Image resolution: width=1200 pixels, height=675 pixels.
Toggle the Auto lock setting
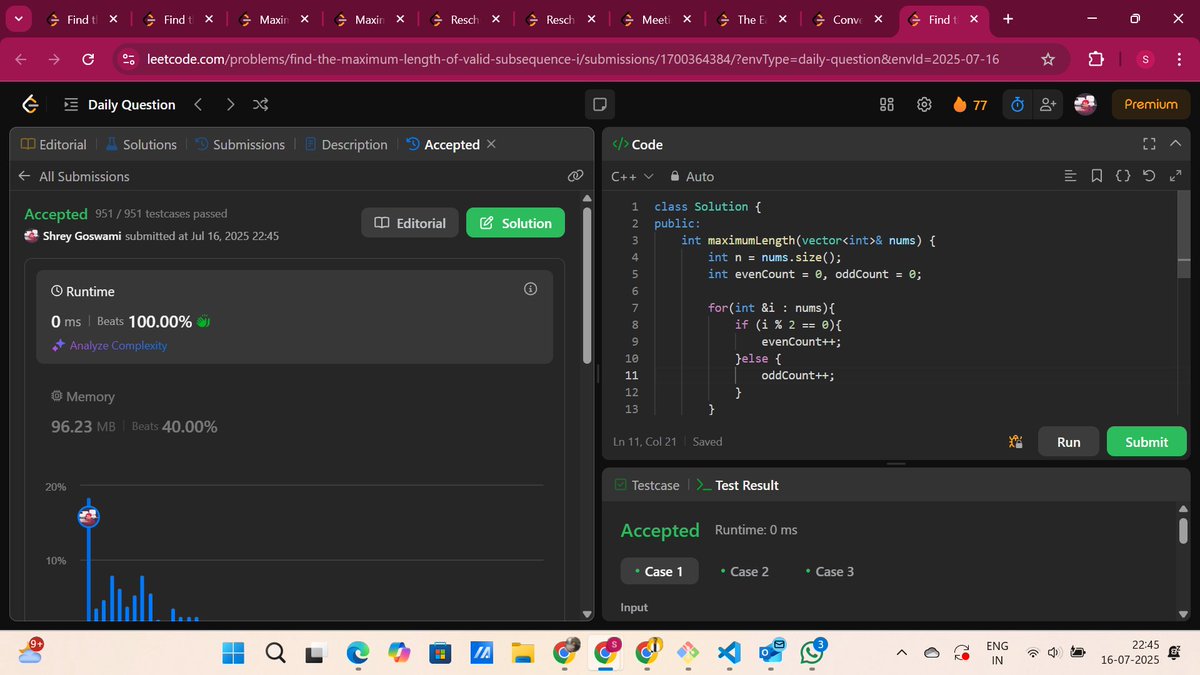(x=692, y=176)
